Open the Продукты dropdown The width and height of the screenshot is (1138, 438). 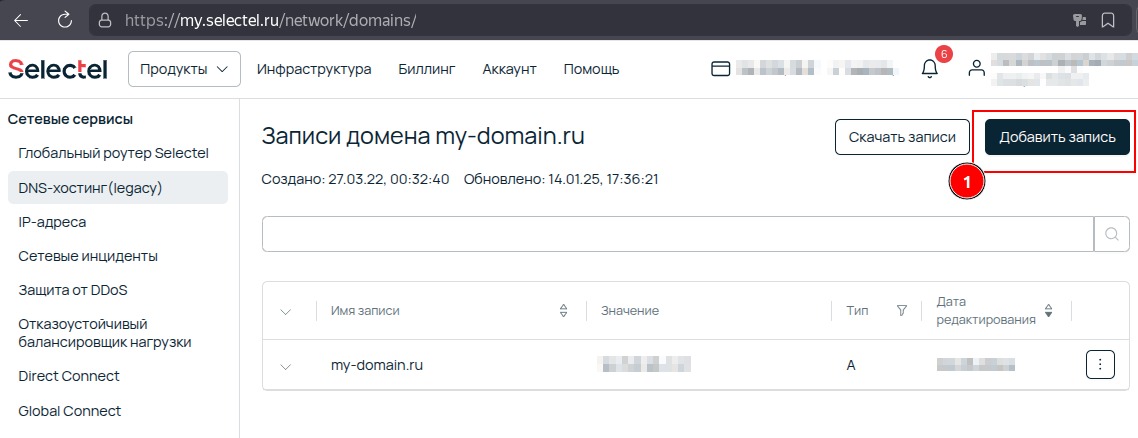(184, 69)
